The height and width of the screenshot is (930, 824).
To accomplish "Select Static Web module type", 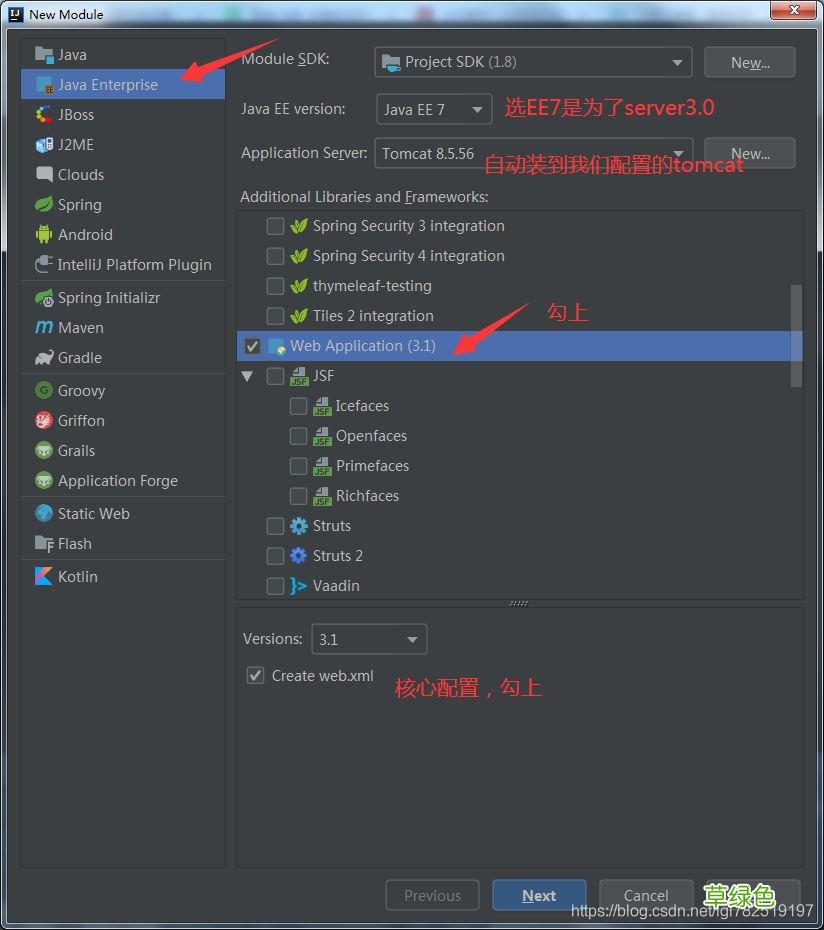I will click(93, 514).
